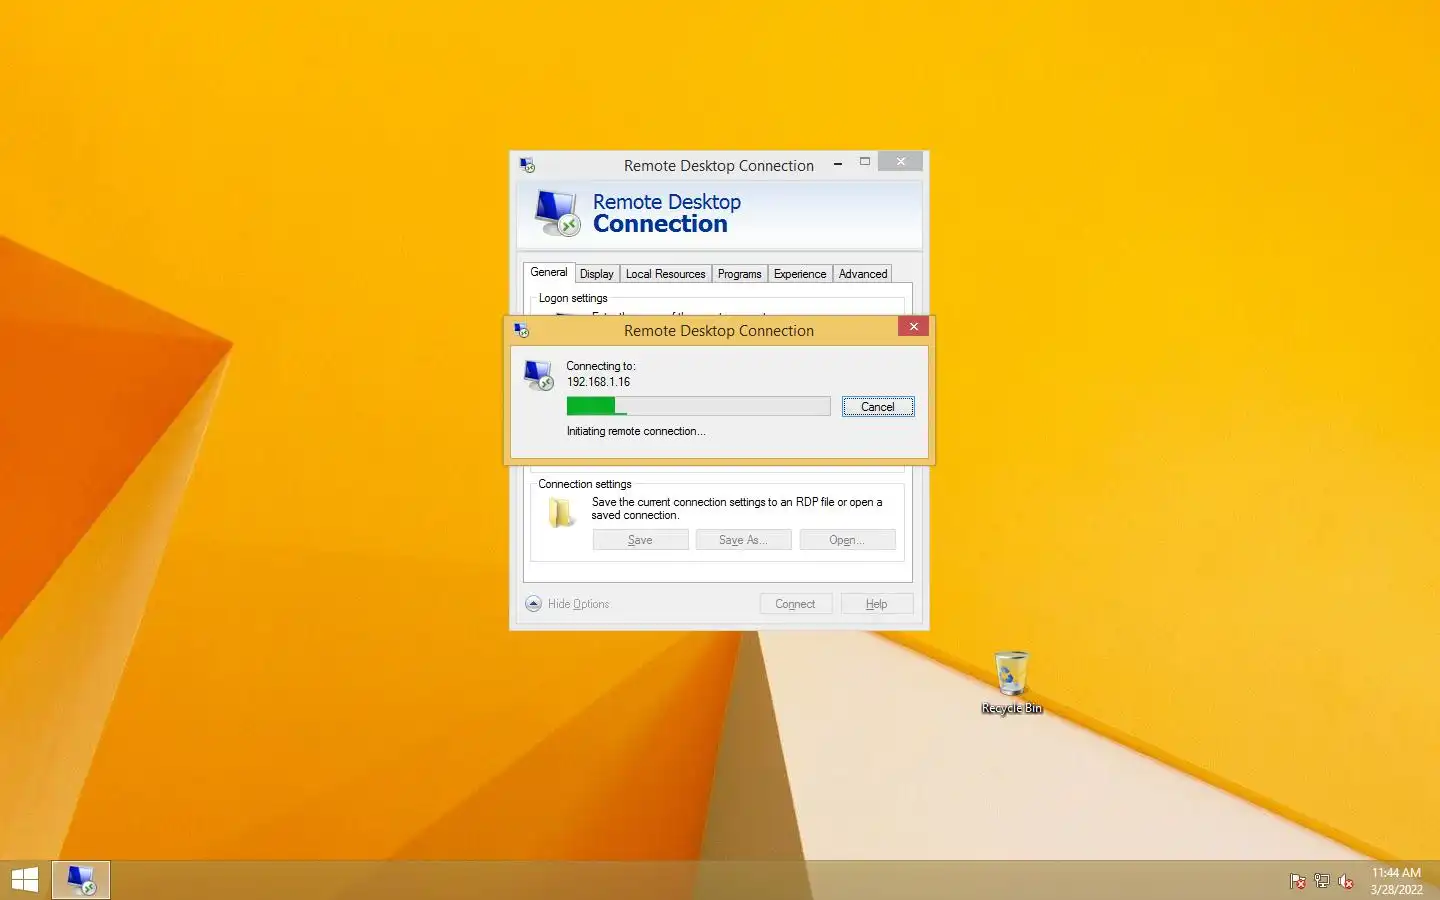Cancel the remote connection attempt
Screen dimensions: 1440x900
point(878,407)
